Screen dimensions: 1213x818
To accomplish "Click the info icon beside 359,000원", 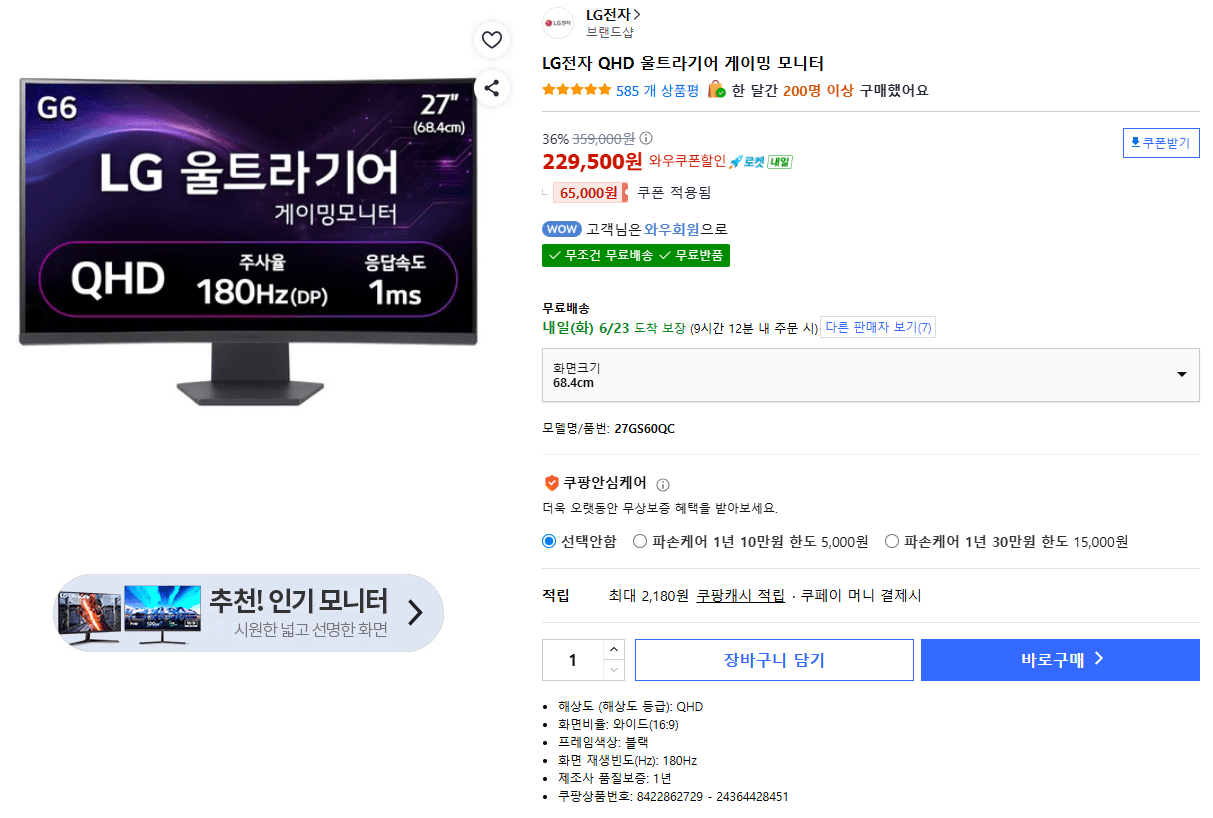I will 646,139.
